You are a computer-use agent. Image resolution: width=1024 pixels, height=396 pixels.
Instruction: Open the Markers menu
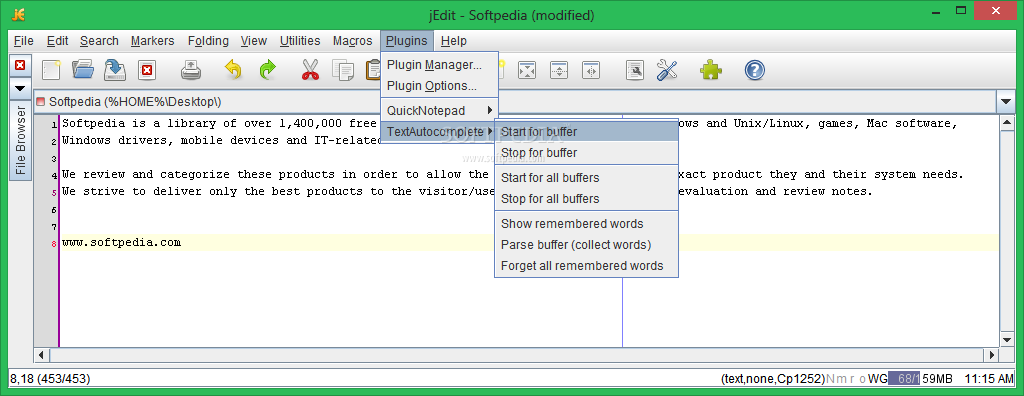[x=152, y=41]
